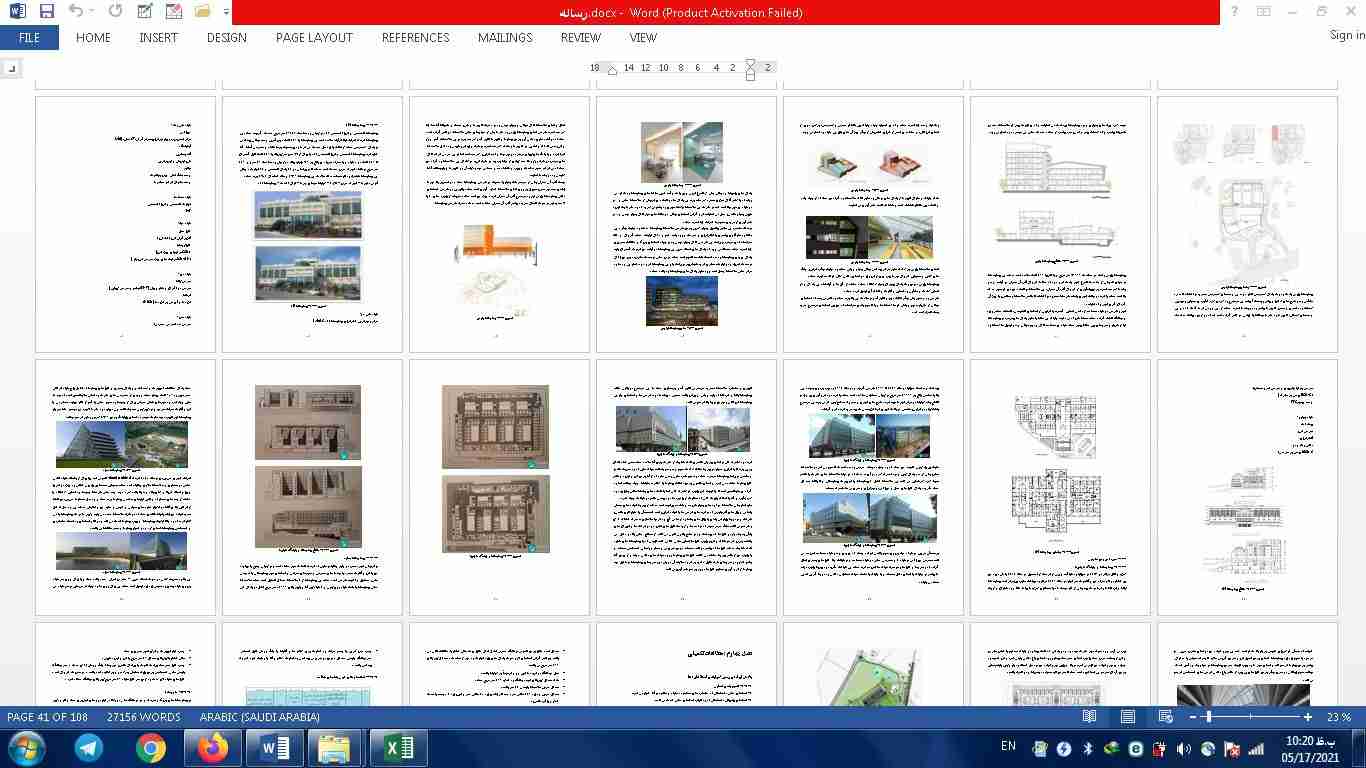Screen dimensions: 1366x768
Task: Switch to Web Layout view
Action: (1165, 717)
